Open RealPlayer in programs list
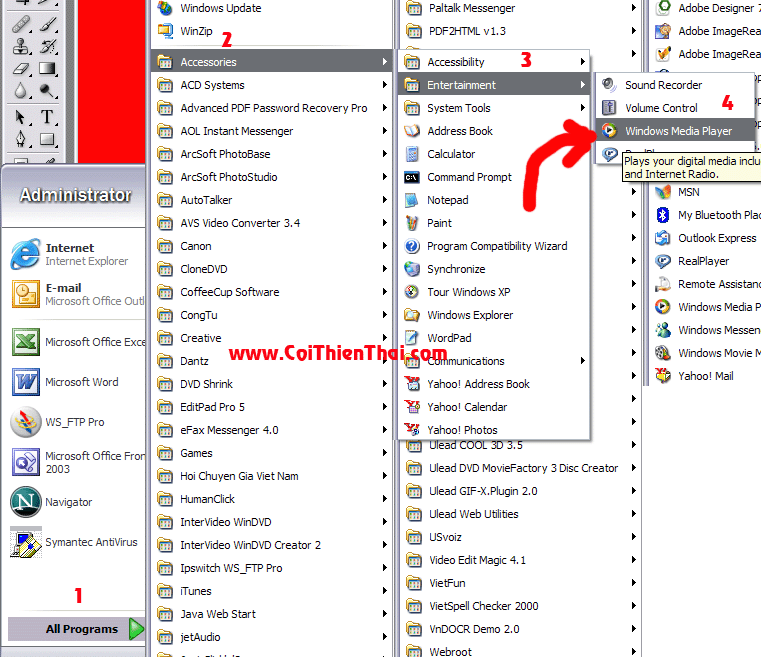This screenshot has height=657, width=761. point(707,261)
